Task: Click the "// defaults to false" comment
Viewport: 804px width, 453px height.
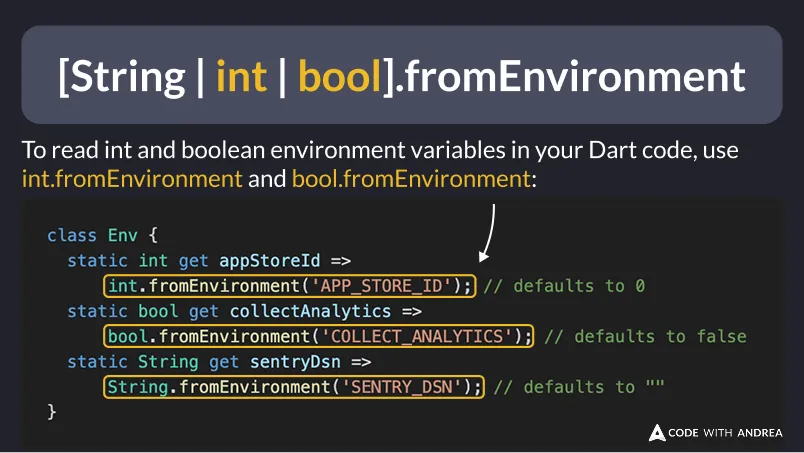Action: click(x=646, y=337)
